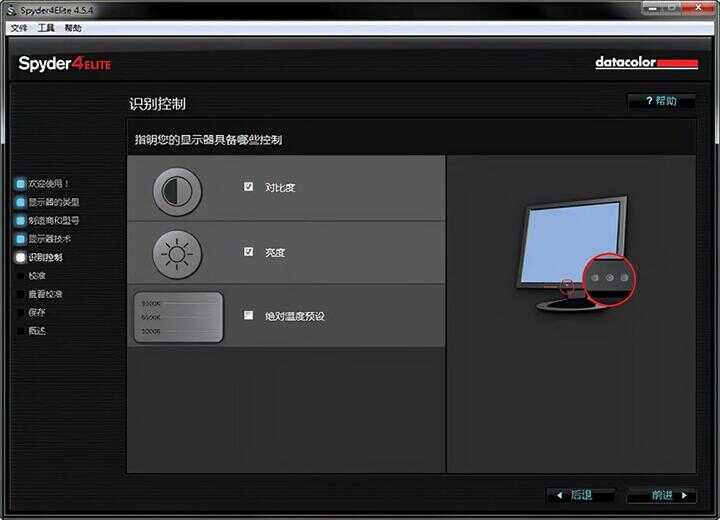Click the color temperature presets panel image
Viewport: 720px width, 520px height.
click(x=179, y=317)
